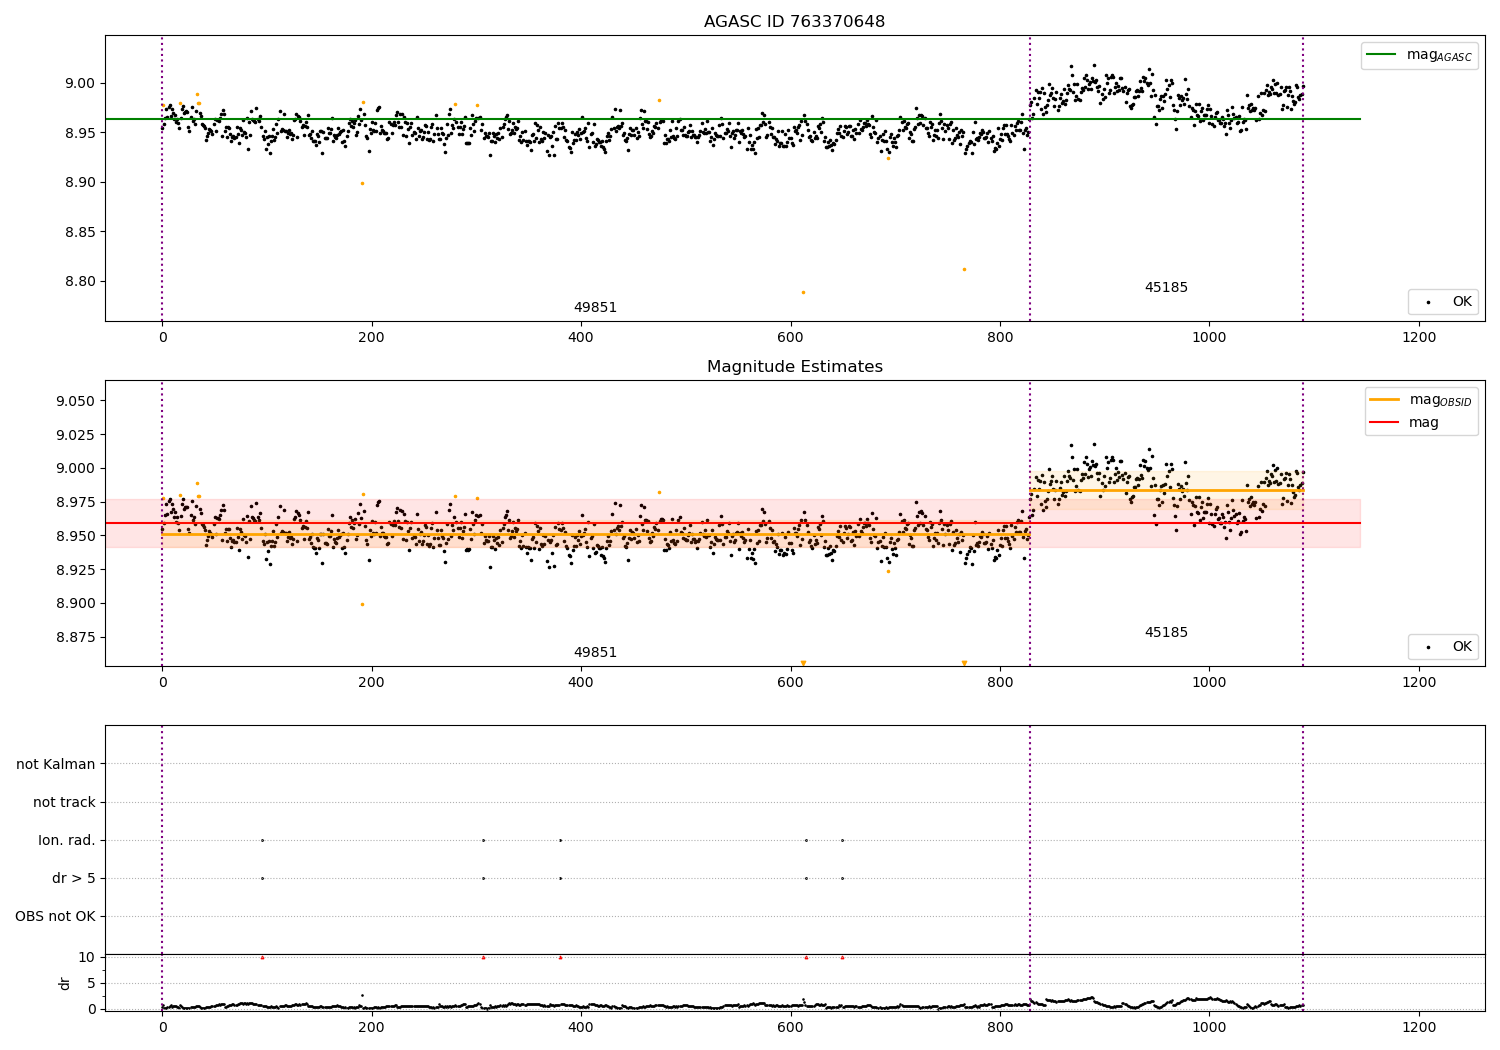This screenshot has width=1500, height=1050.
Task: Click the '8.95' y-tick in the AGASC ID plot
Action: (x=81, y=133)
